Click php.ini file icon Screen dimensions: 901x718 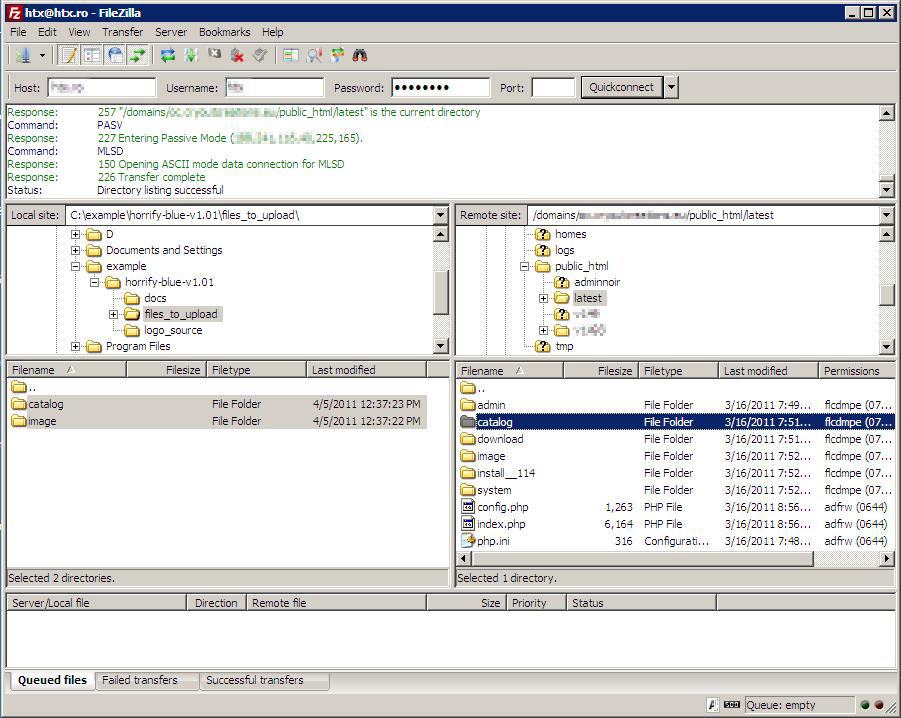coord(468,541)
